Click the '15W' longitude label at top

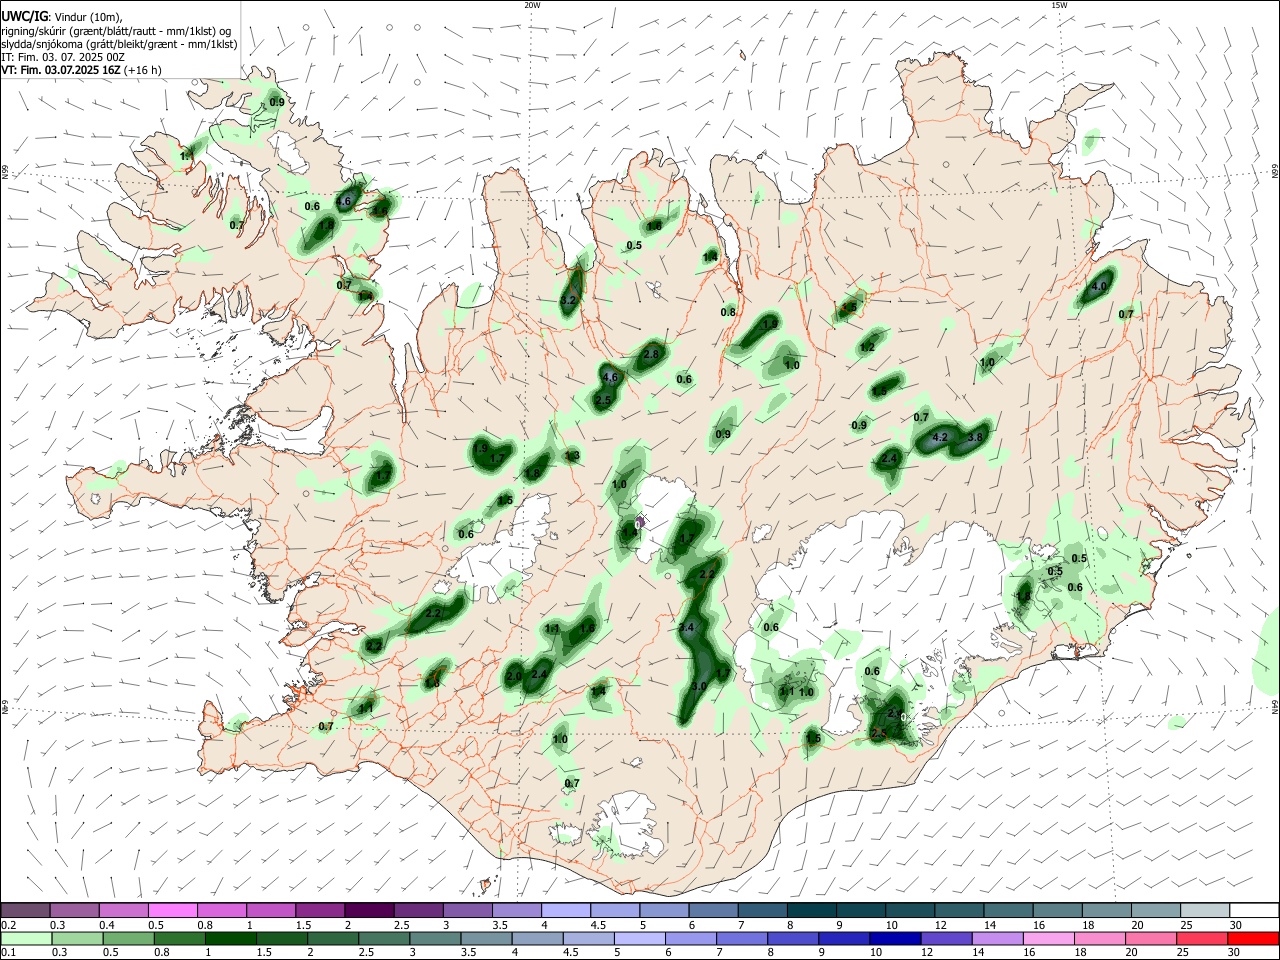[1059, 5]
